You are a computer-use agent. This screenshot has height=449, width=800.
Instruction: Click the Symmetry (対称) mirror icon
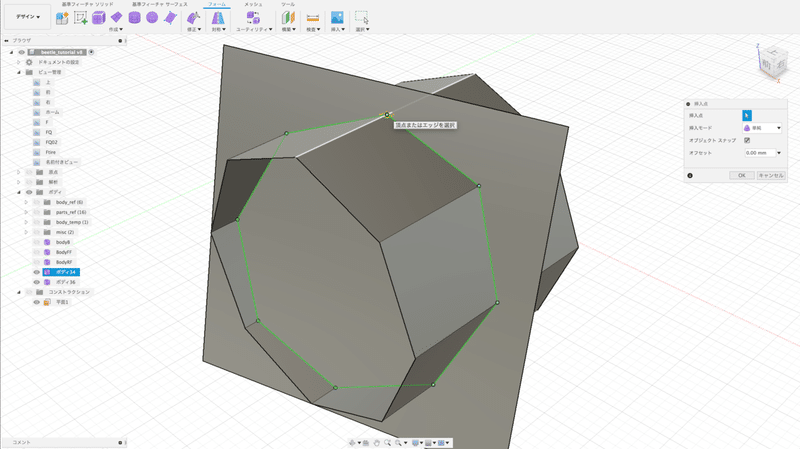pyautogui.click(x=218, y=18)
